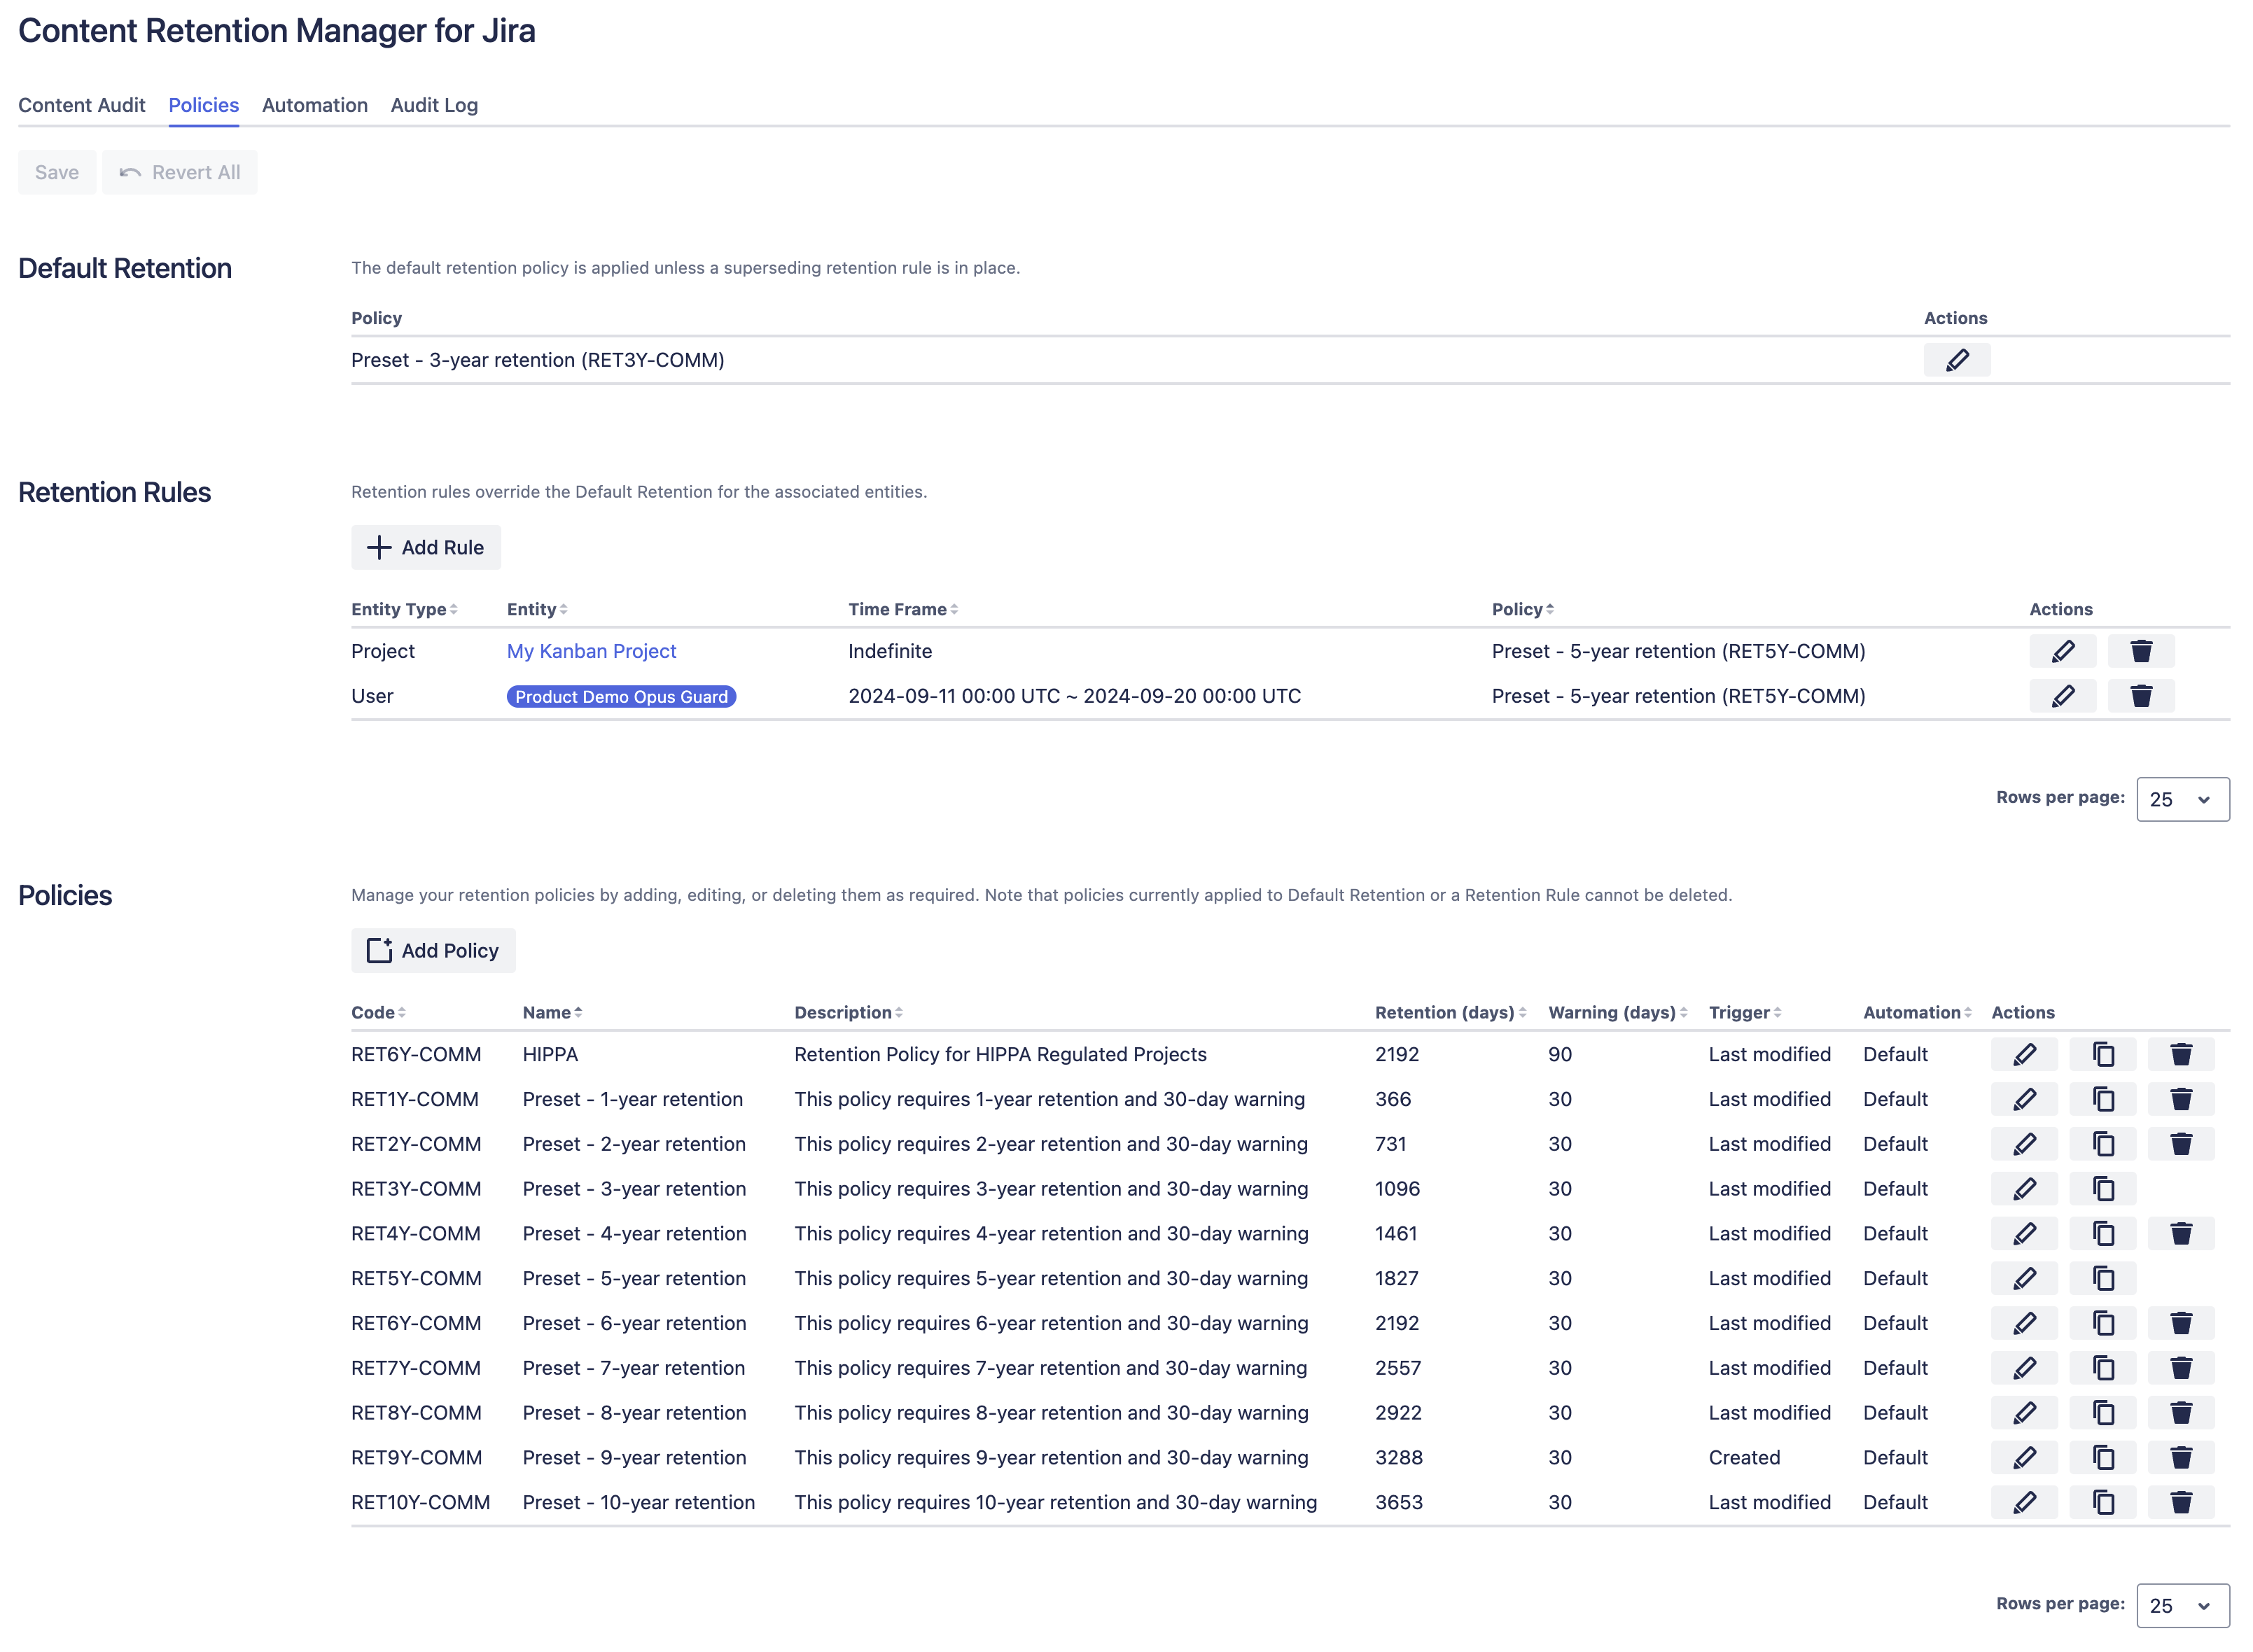Delete the My Kanban Project retention rule
The width and height of the screenshot is (2253, 1652).
pos(2140,651)
